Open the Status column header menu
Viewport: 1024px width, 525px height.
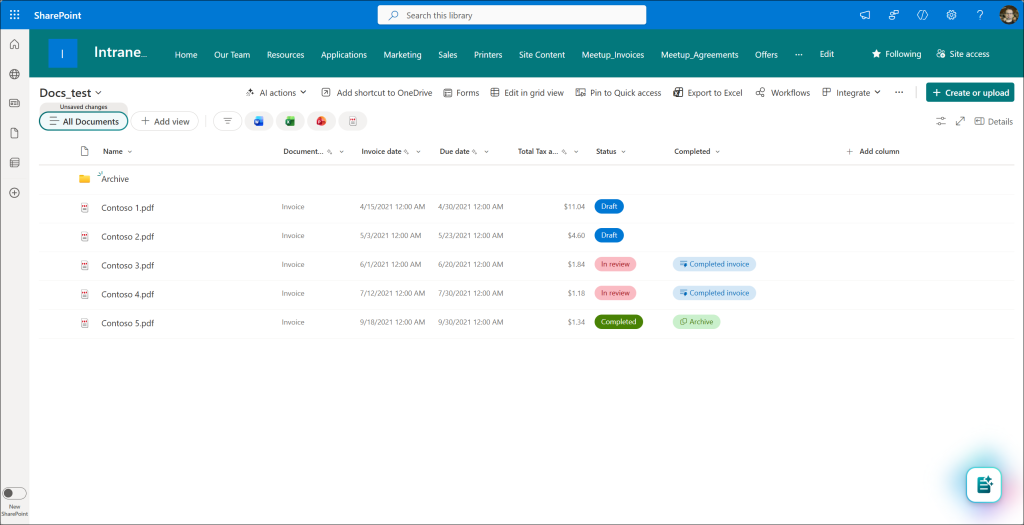[x=610, y=151]
